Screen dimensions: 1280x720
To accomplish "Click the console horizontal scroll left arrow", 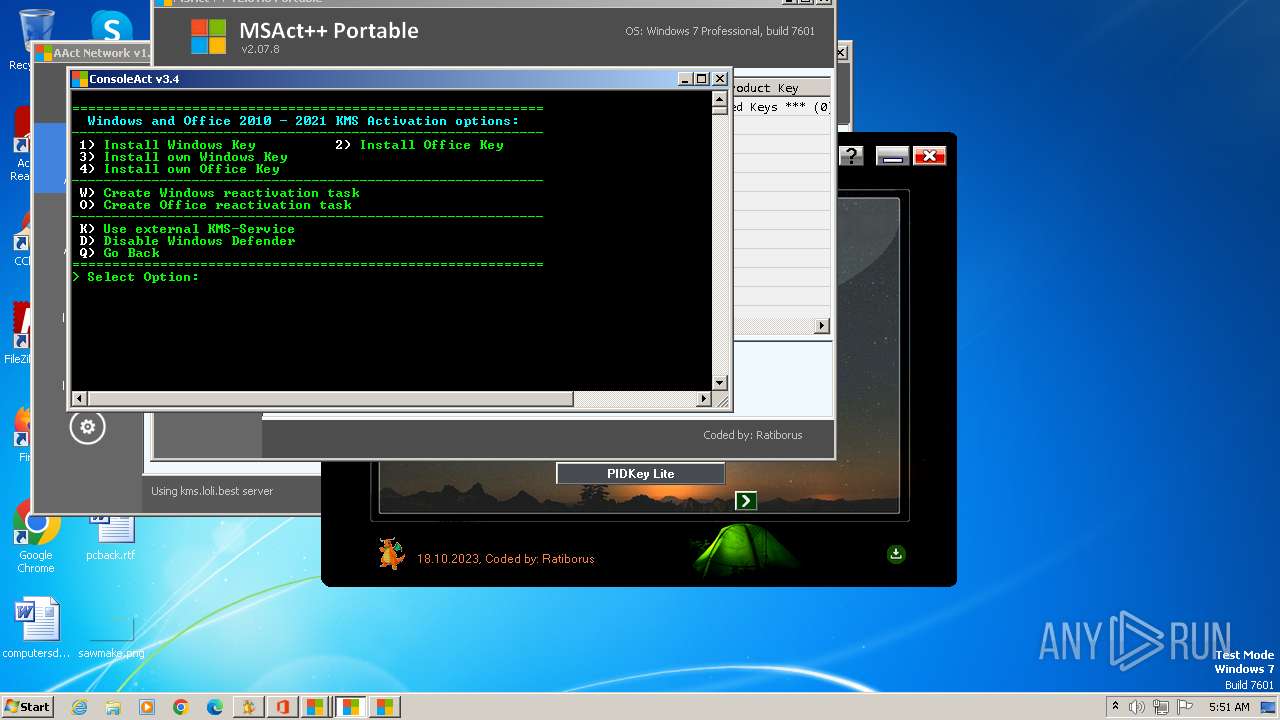I will (x=80, y=399).
